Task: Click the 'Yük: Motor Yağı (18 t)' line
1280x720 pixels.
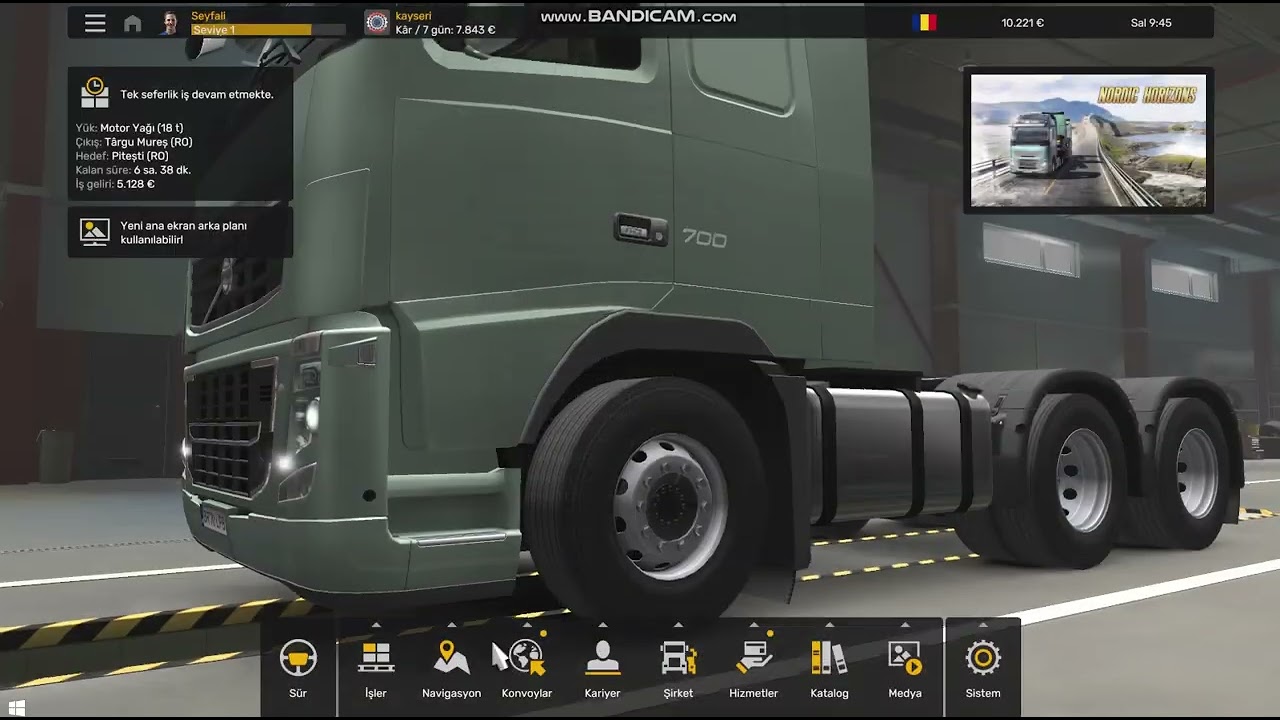Action: click(129, 128)
